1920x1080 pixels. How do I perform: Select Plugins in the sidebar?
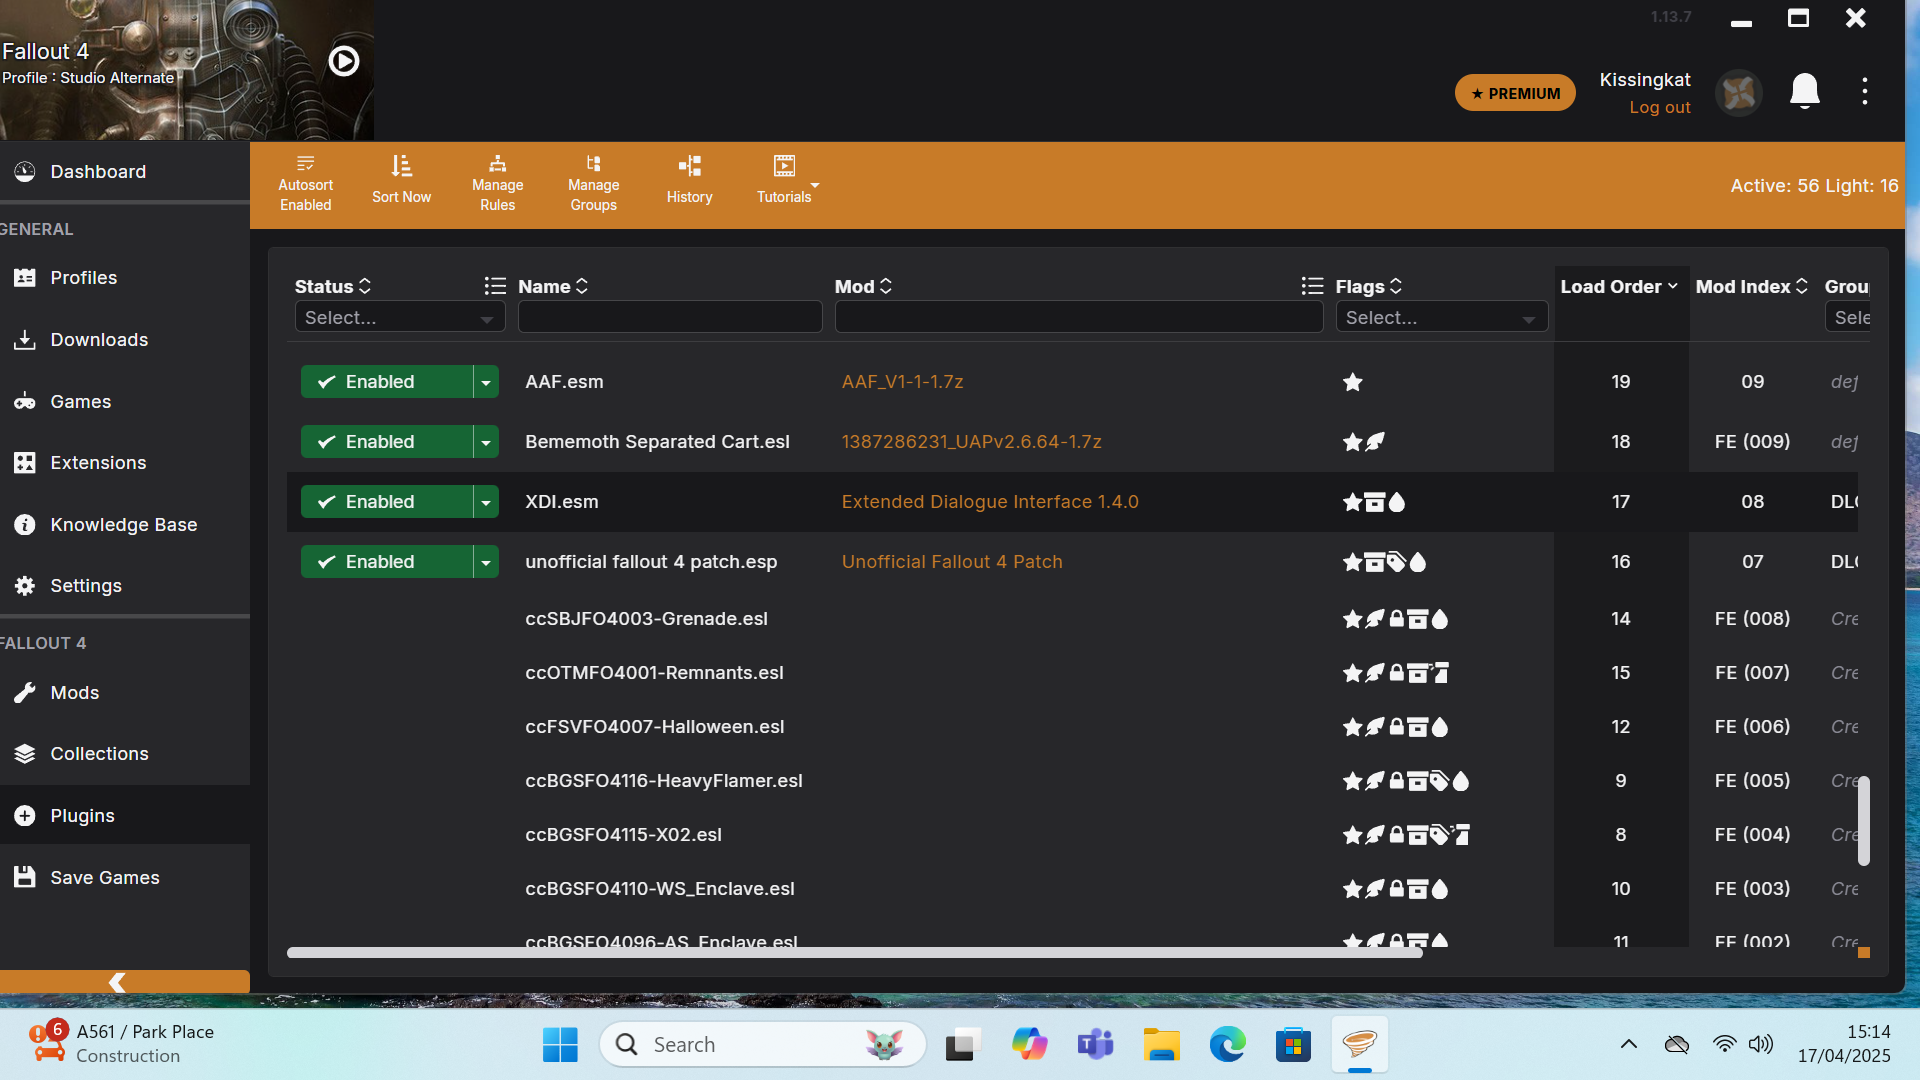click(x=125, y=816)
